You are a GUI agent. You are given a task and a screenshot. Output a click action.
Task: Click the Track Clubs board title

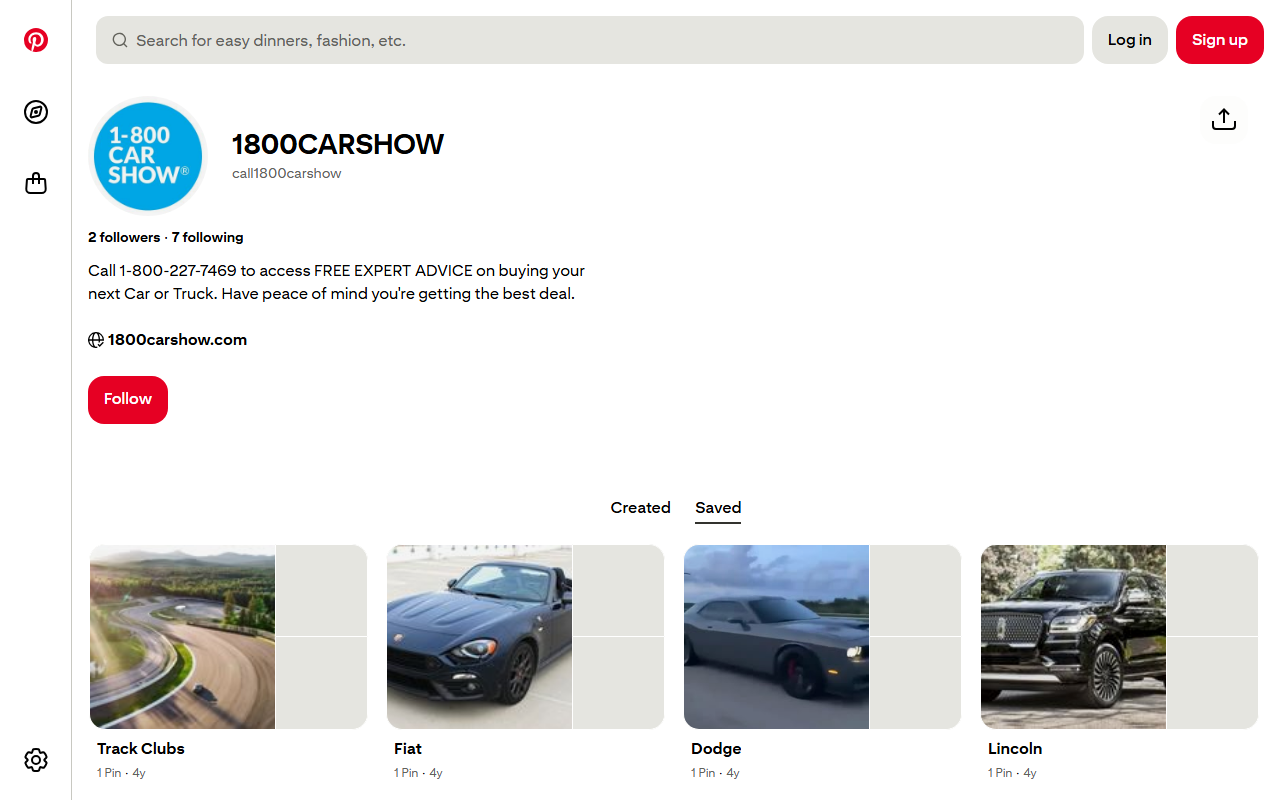pyautogui.click(x=141, y=749)
